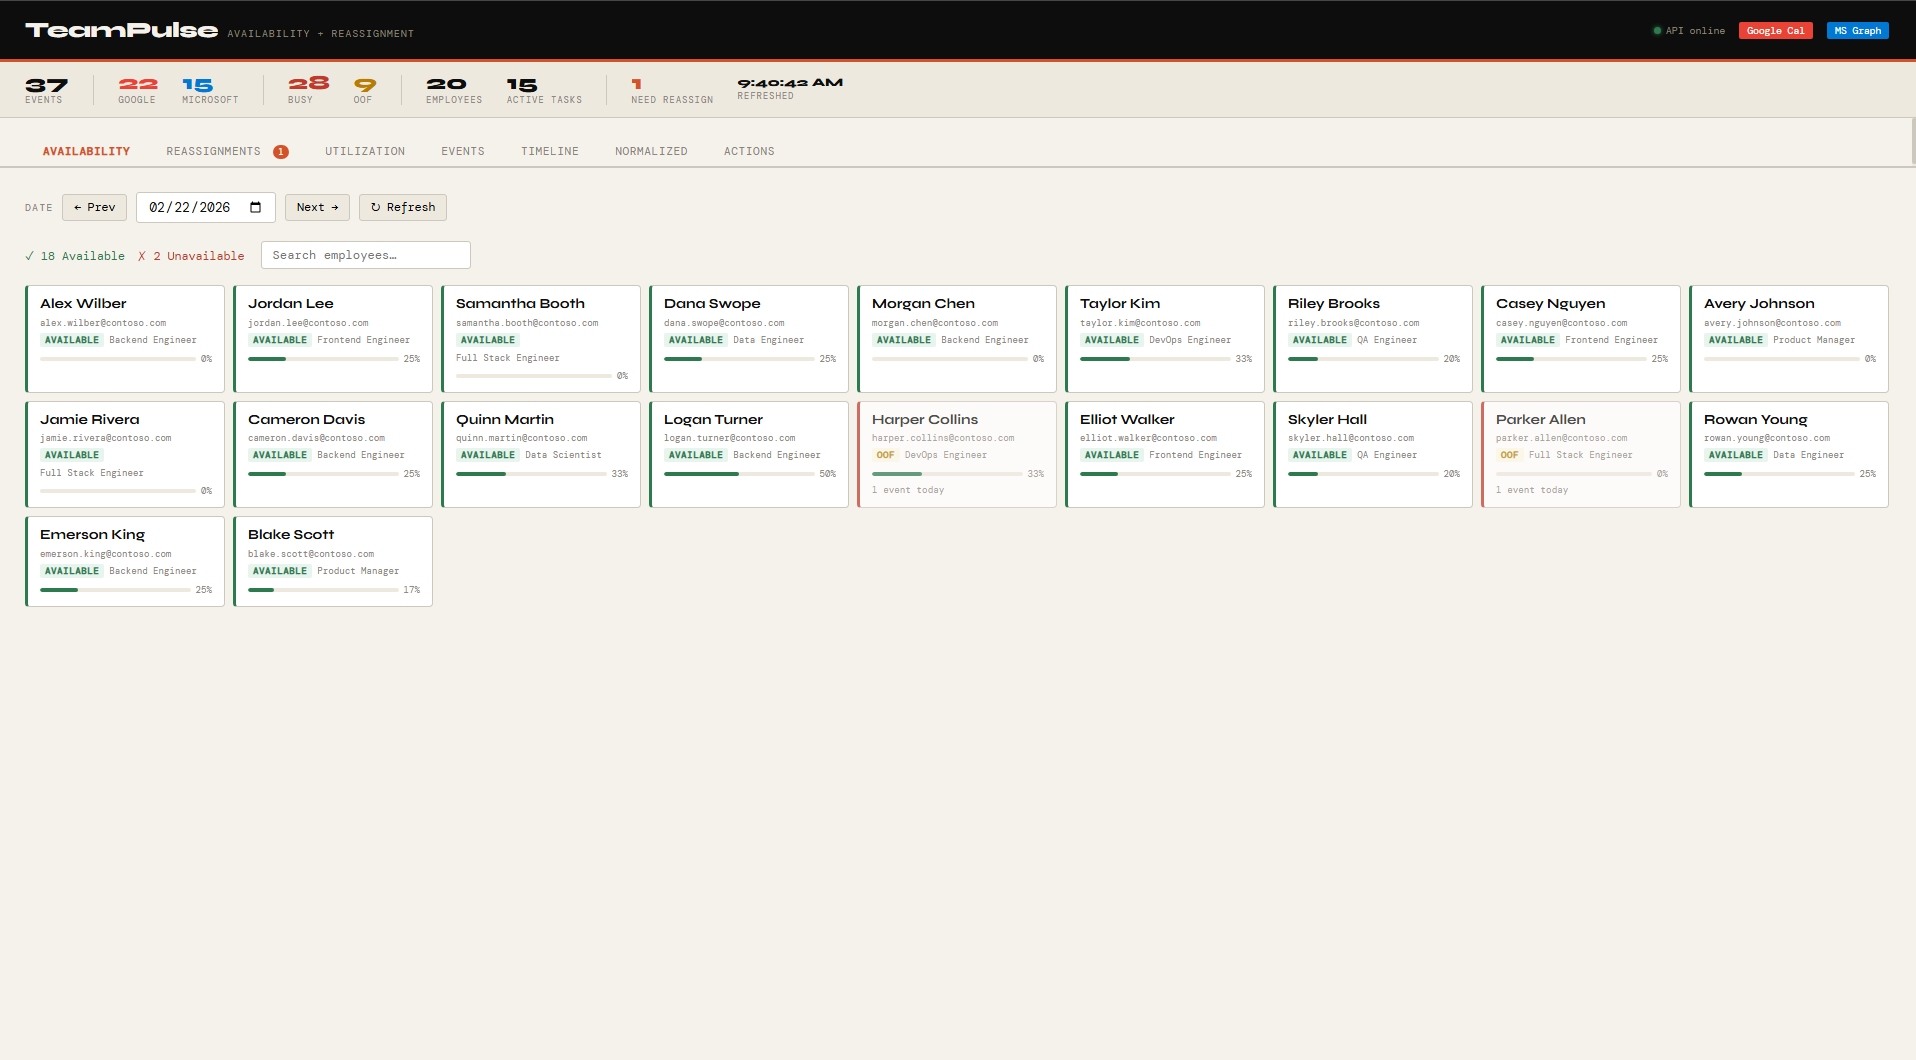The width and height of the screenshot is (1916, 1060).
Task: Click the 15 Active Tasks statistic
Action: 544,90
